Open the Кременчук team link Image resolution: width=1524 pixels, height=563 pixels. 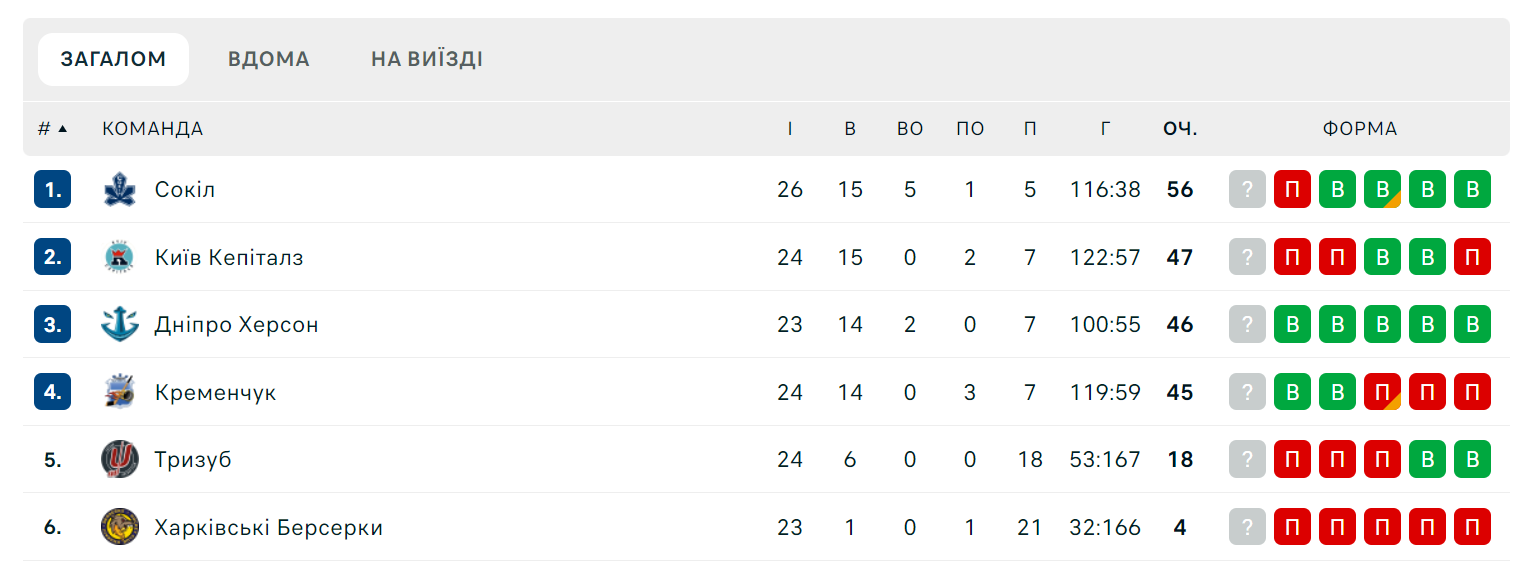click(x=215, y=392)
